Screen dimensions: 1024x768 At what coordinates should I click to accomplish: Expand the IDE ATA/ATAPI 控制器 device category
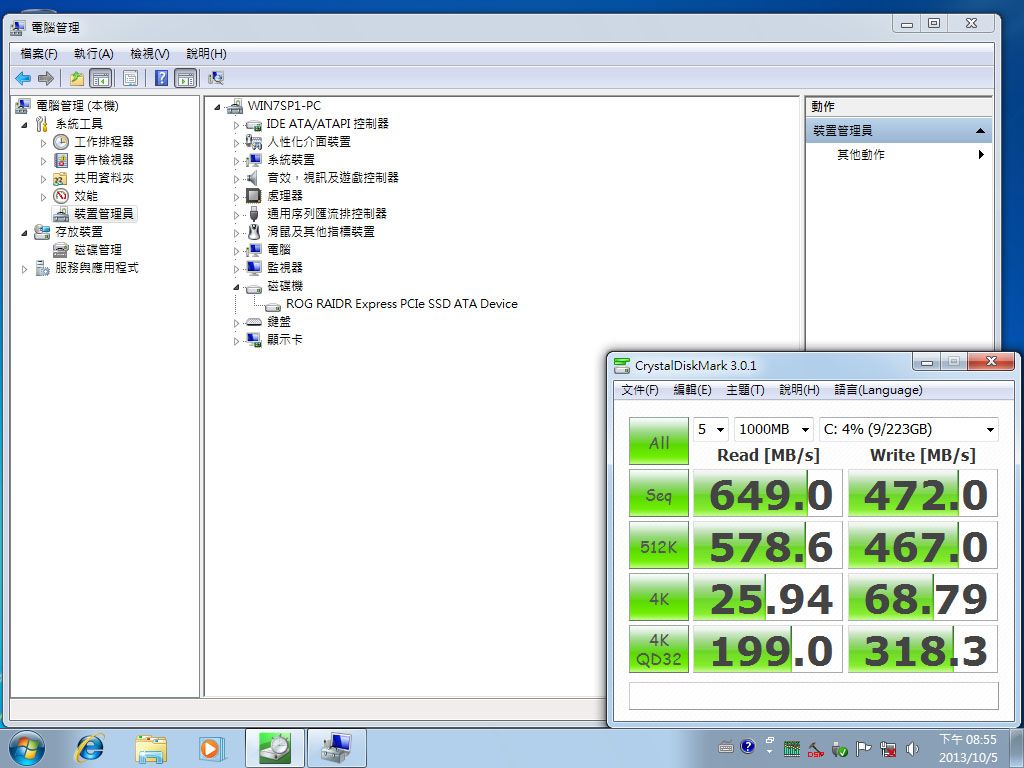[236, 124]
